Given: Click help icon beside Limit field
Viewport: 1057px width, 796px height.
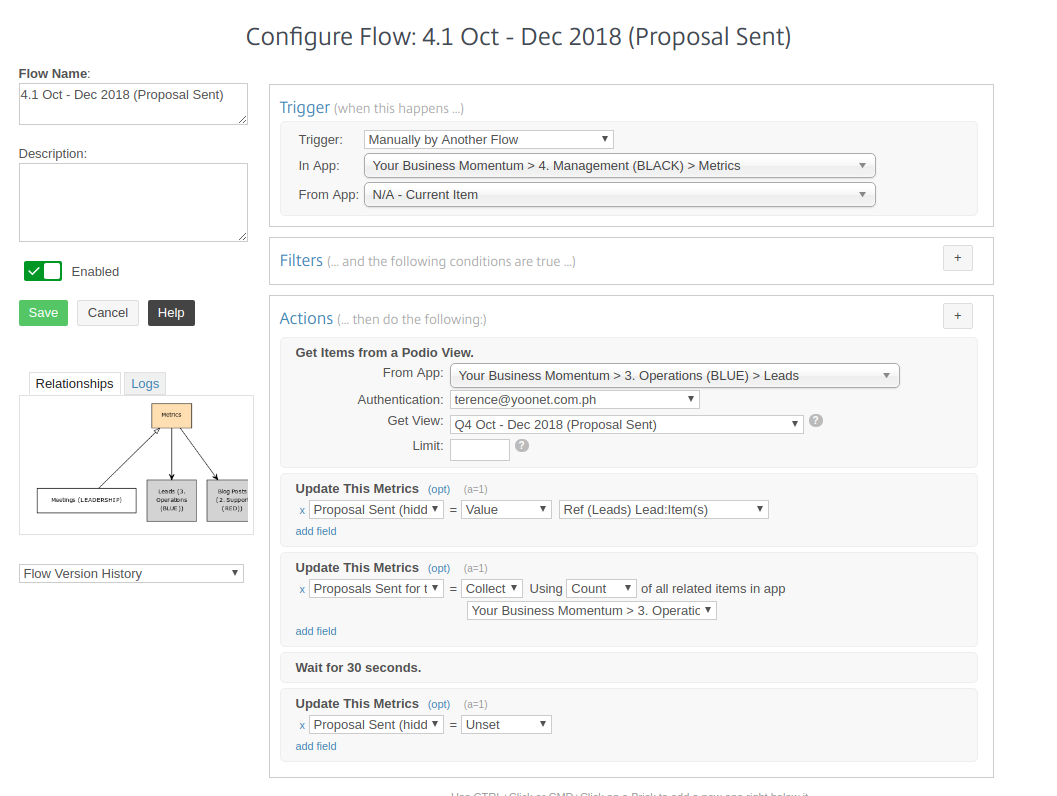Looking at the screenshot, I should [522, 446].
